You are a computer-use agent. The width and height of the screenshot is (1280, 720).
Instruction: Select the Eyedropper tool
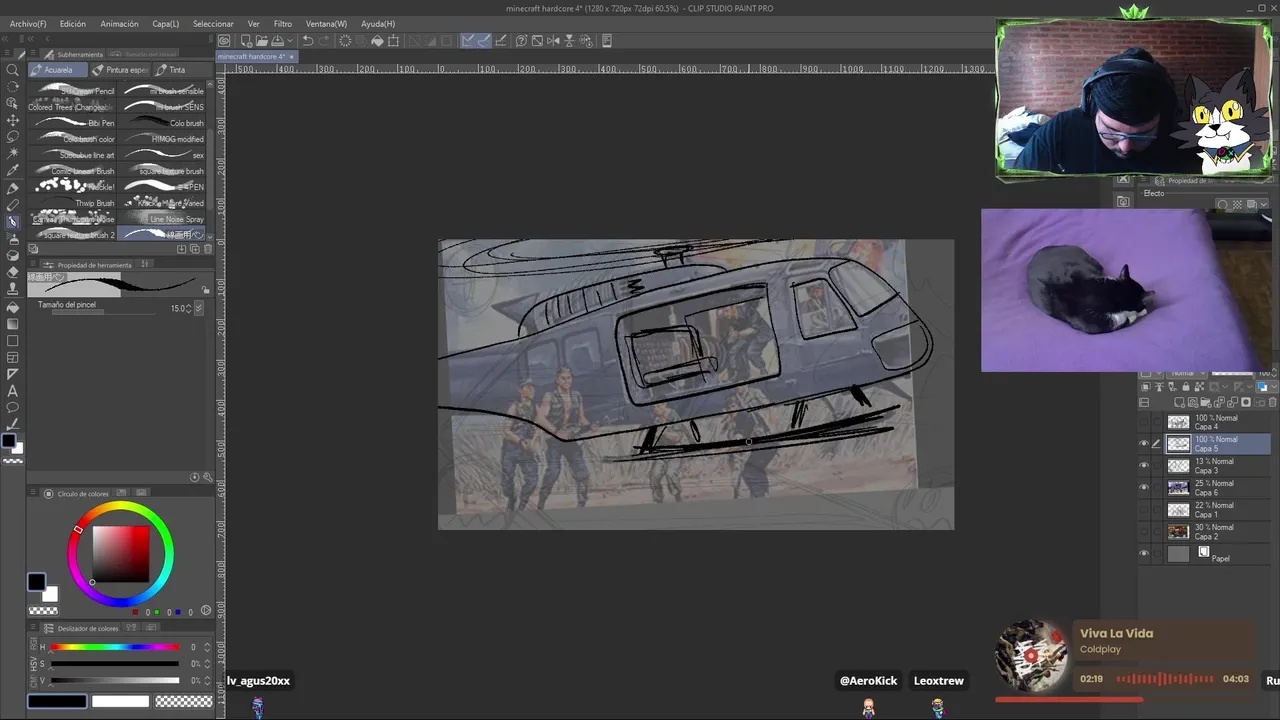coord(13,171)
